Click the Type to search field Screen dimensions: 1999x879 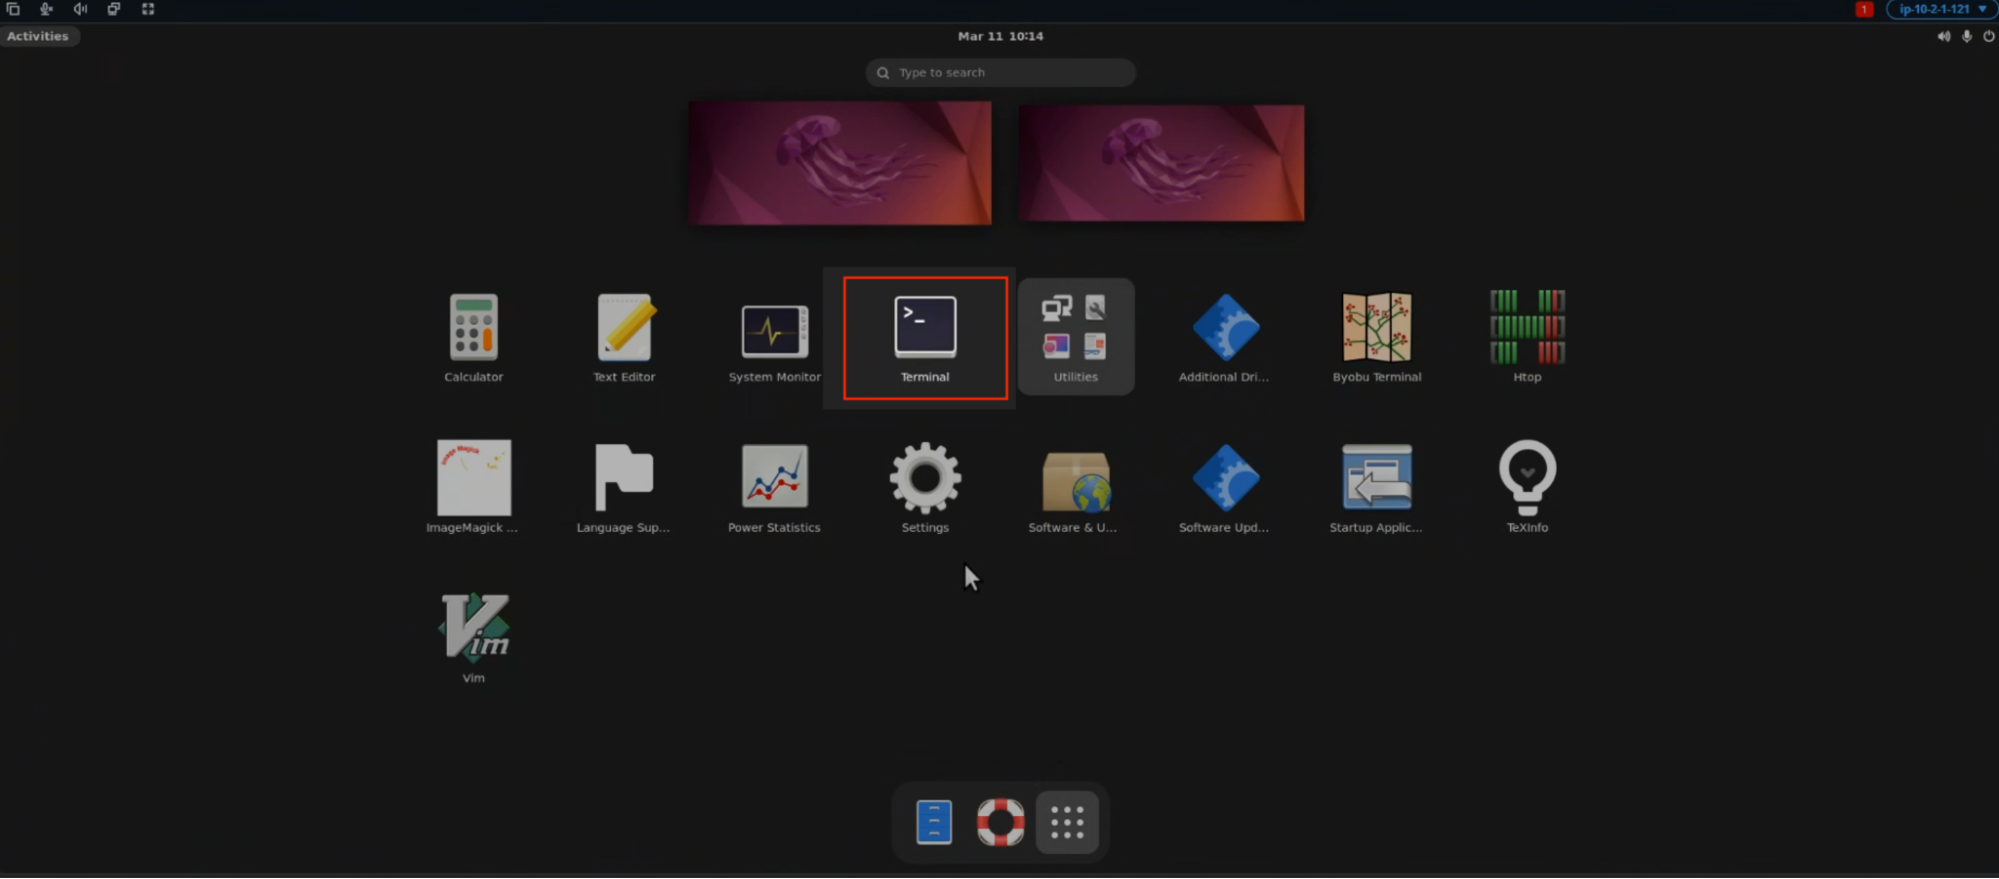[x=1000, y=73]
